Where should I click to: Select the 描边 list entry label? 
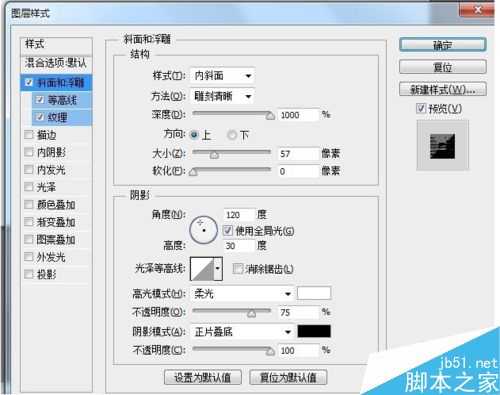[46, 135]
